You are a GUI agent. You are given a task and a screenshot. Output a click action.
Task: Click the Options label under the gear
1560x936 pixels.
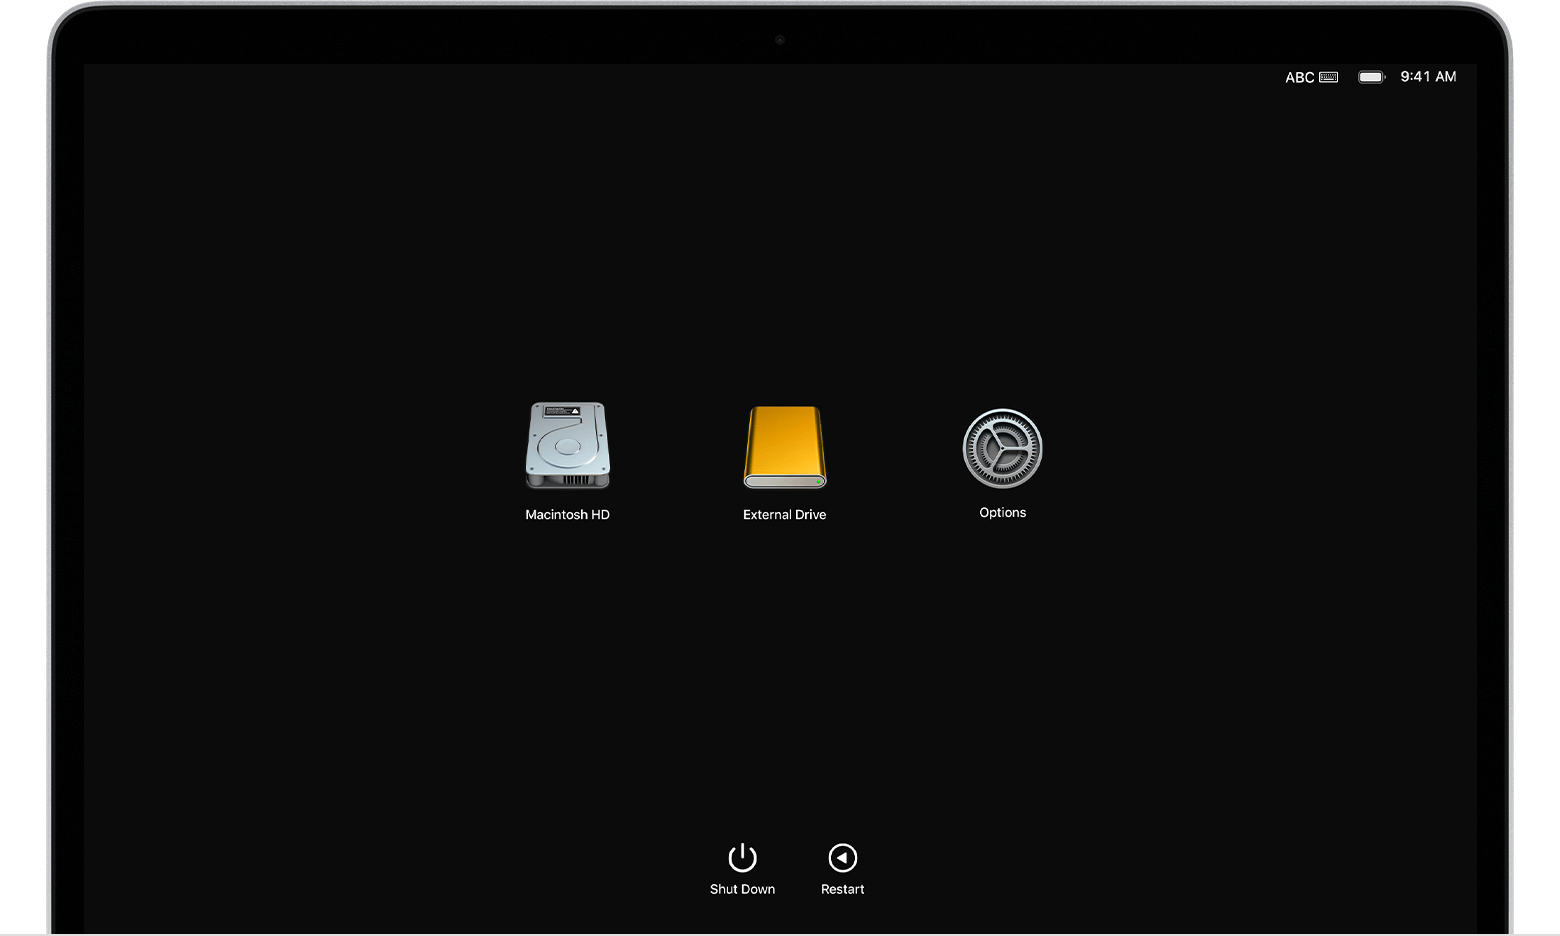(1002, 512)
